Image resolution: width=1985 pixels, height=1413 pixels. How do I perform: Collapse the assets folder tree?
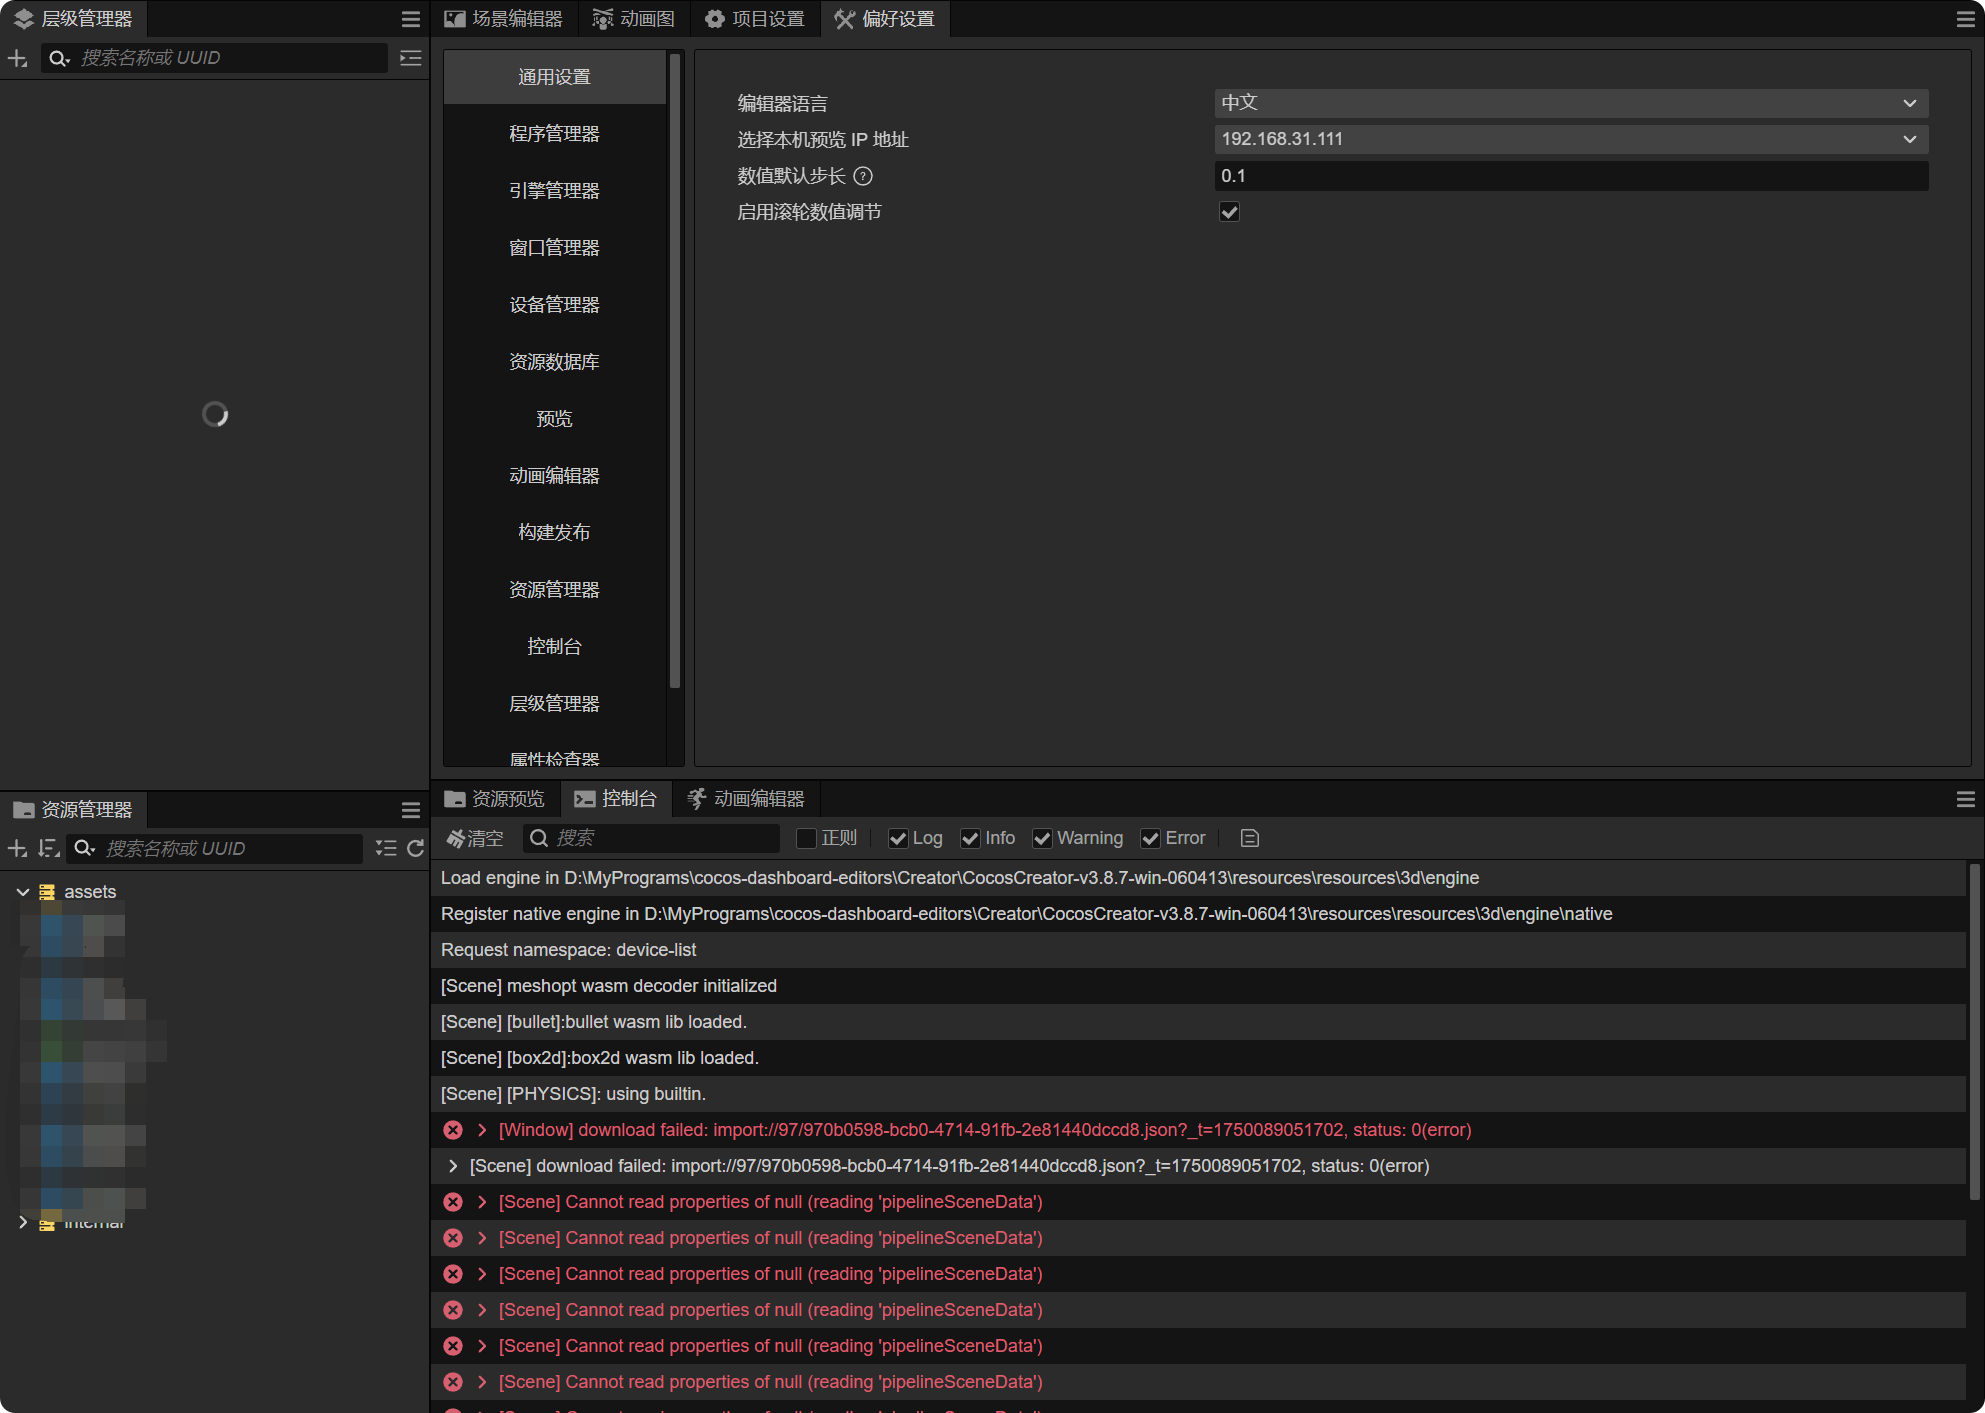click(22, 891)
